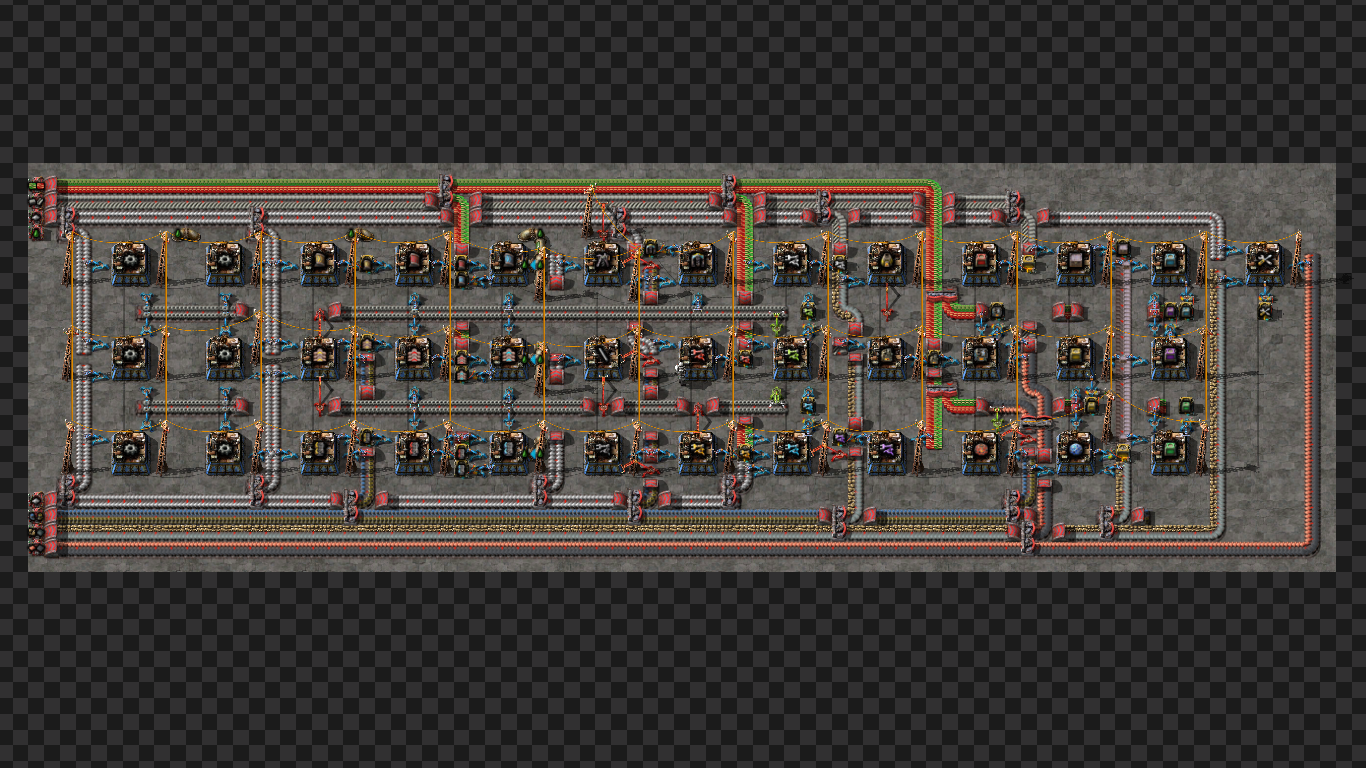The image size is (1366, 768).
Task: Select the blue express belt assembler in top row
Action: tap(508, 261)
